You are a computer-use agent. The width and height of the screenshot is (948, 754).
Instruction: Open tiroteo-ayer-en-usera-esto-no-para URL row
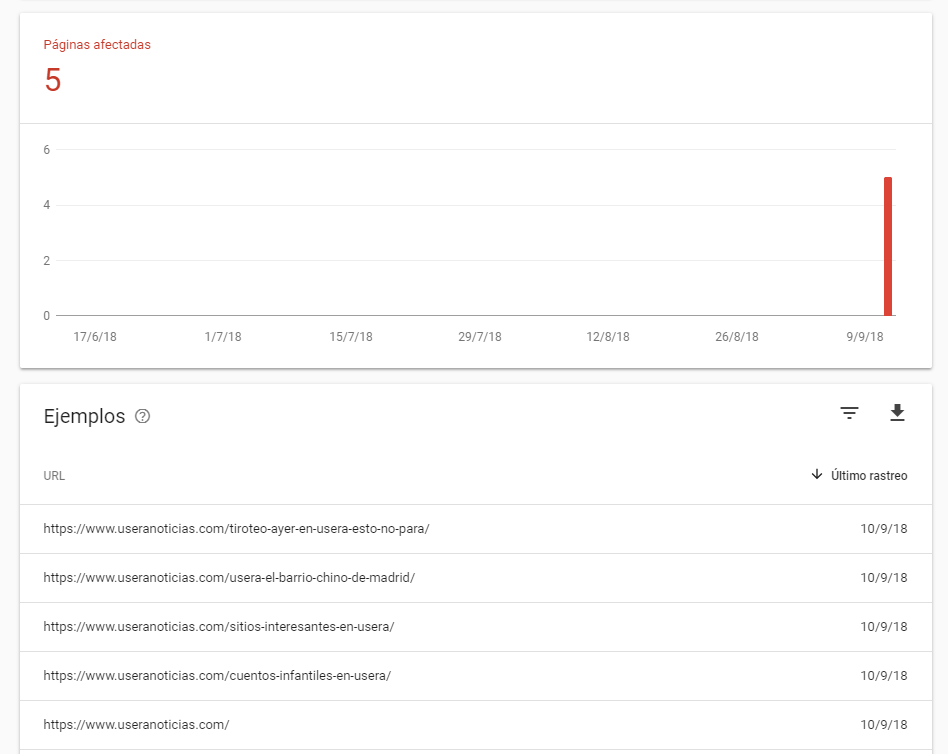476,529
